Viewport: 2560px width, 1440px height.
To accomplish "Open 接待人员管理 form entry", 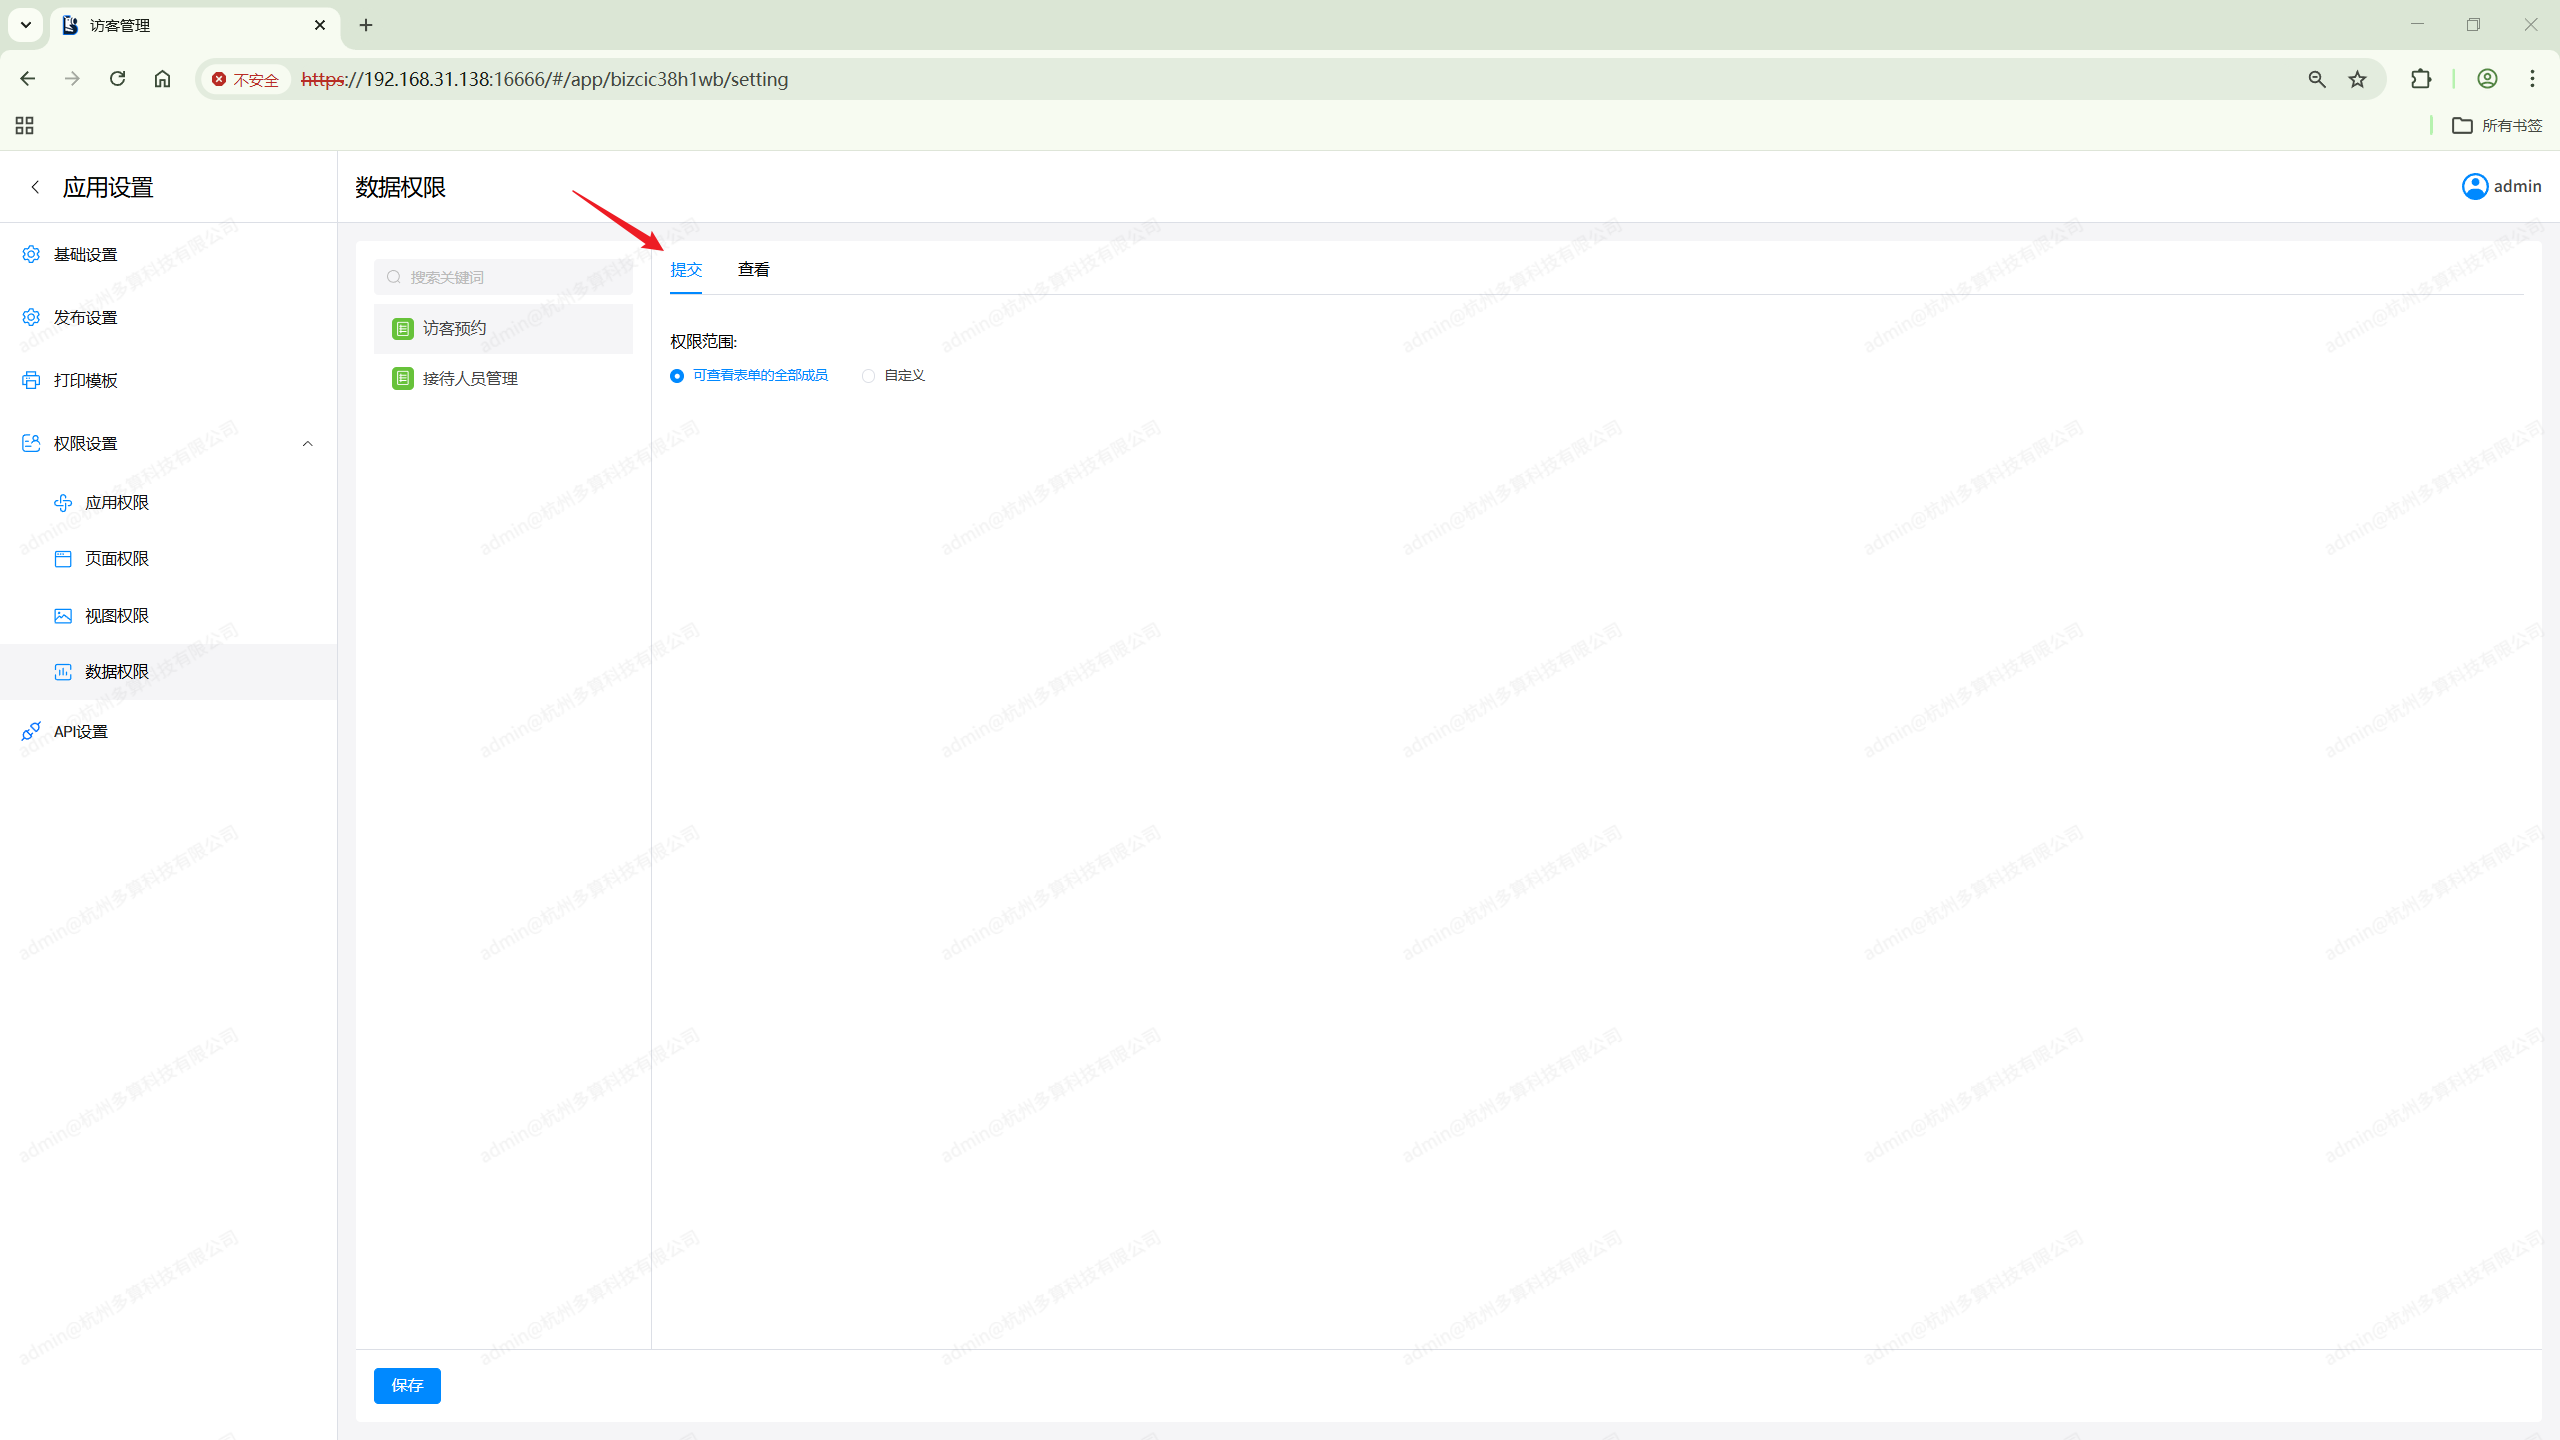I will [x=469, y=379].
